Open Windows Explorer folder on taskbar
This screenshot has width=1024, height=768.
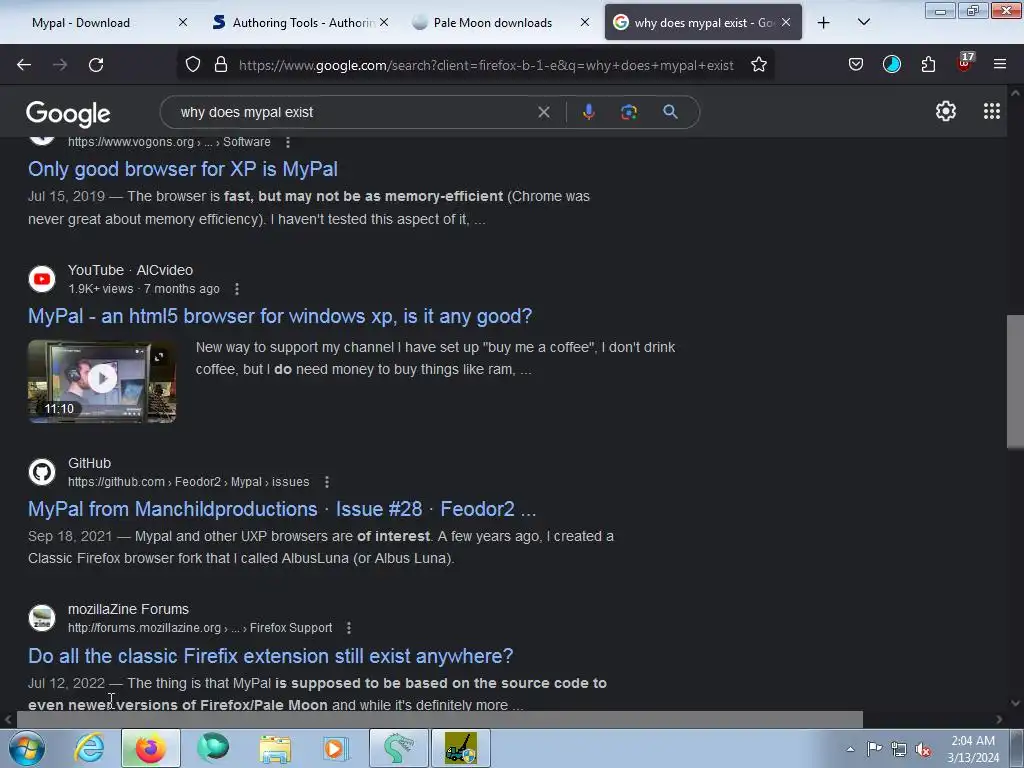pos(275,748)
